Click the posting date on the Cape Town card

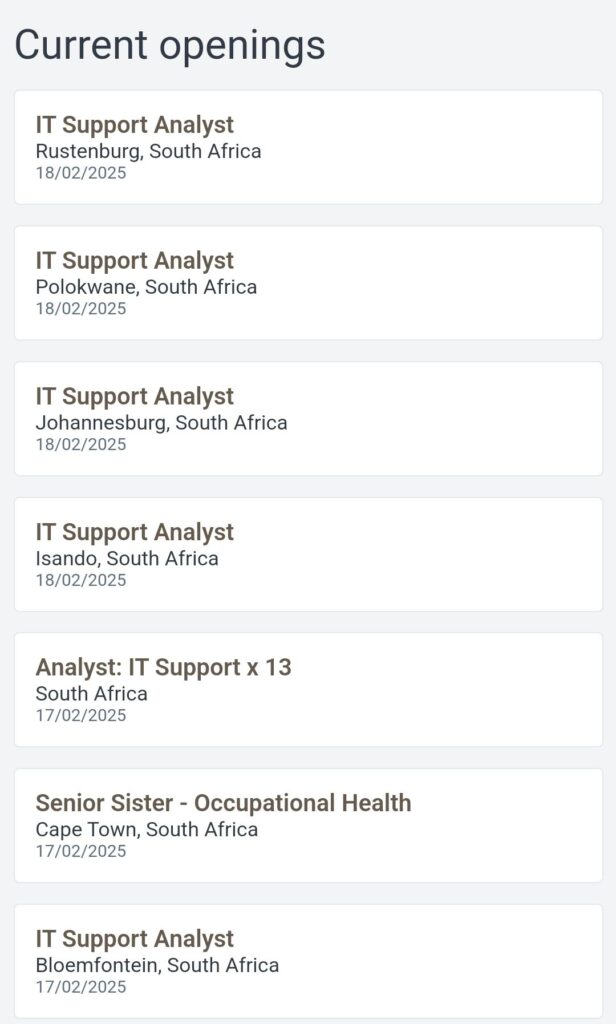(81, 851)
